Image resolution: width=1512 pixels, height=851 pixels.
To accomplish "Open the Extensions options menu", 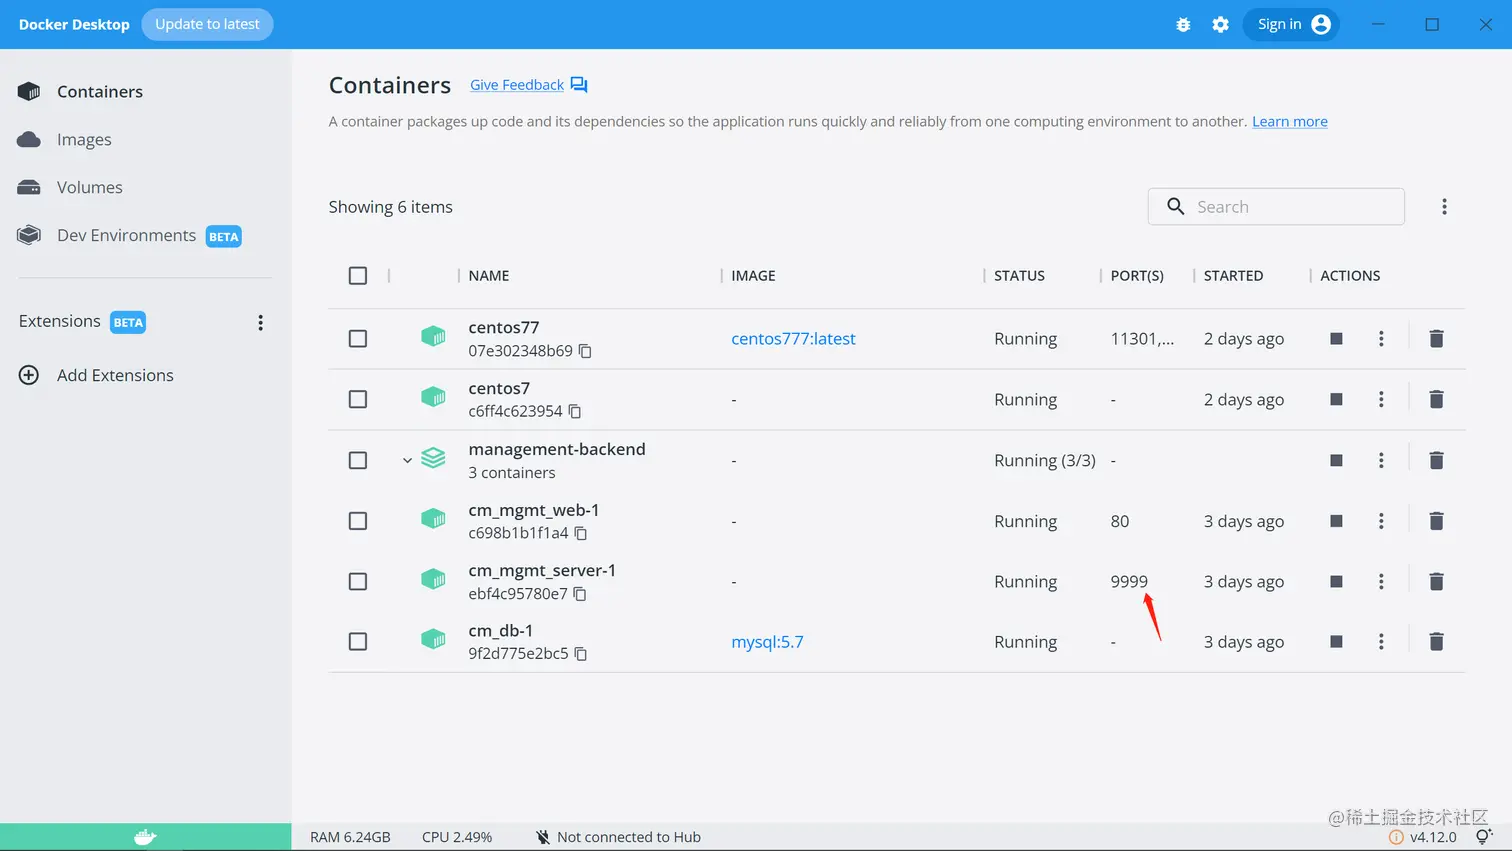I will [260, 323].
